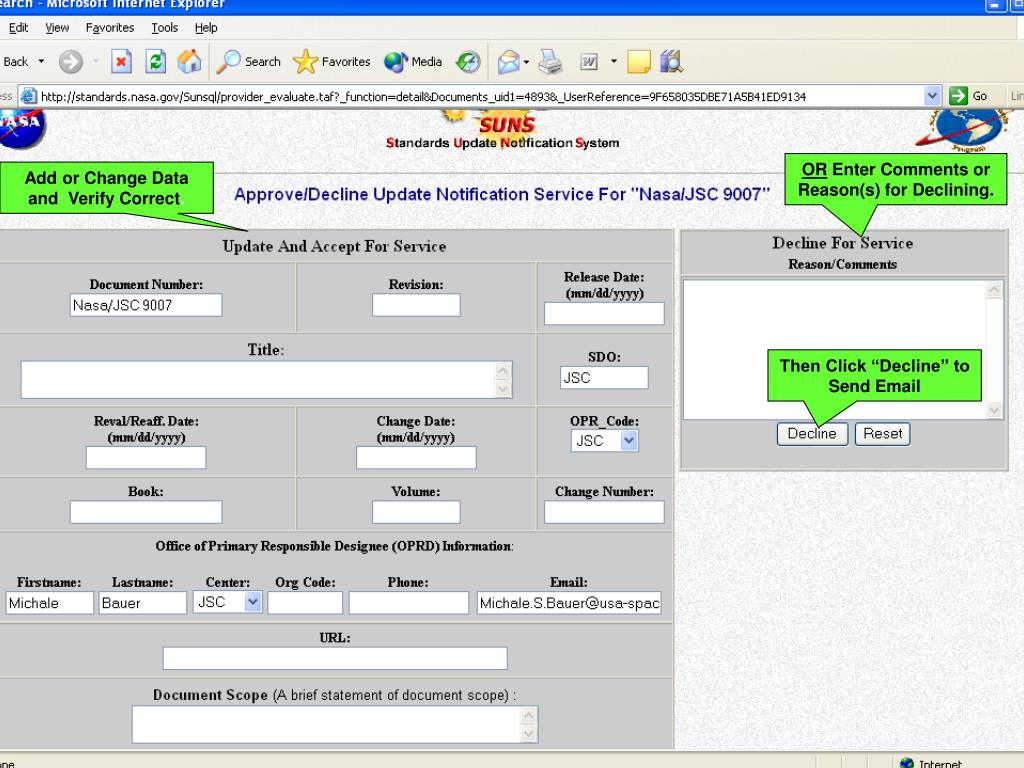Click into the Volume field
The height and width of the screenshot is (768, 1024).
416,512
